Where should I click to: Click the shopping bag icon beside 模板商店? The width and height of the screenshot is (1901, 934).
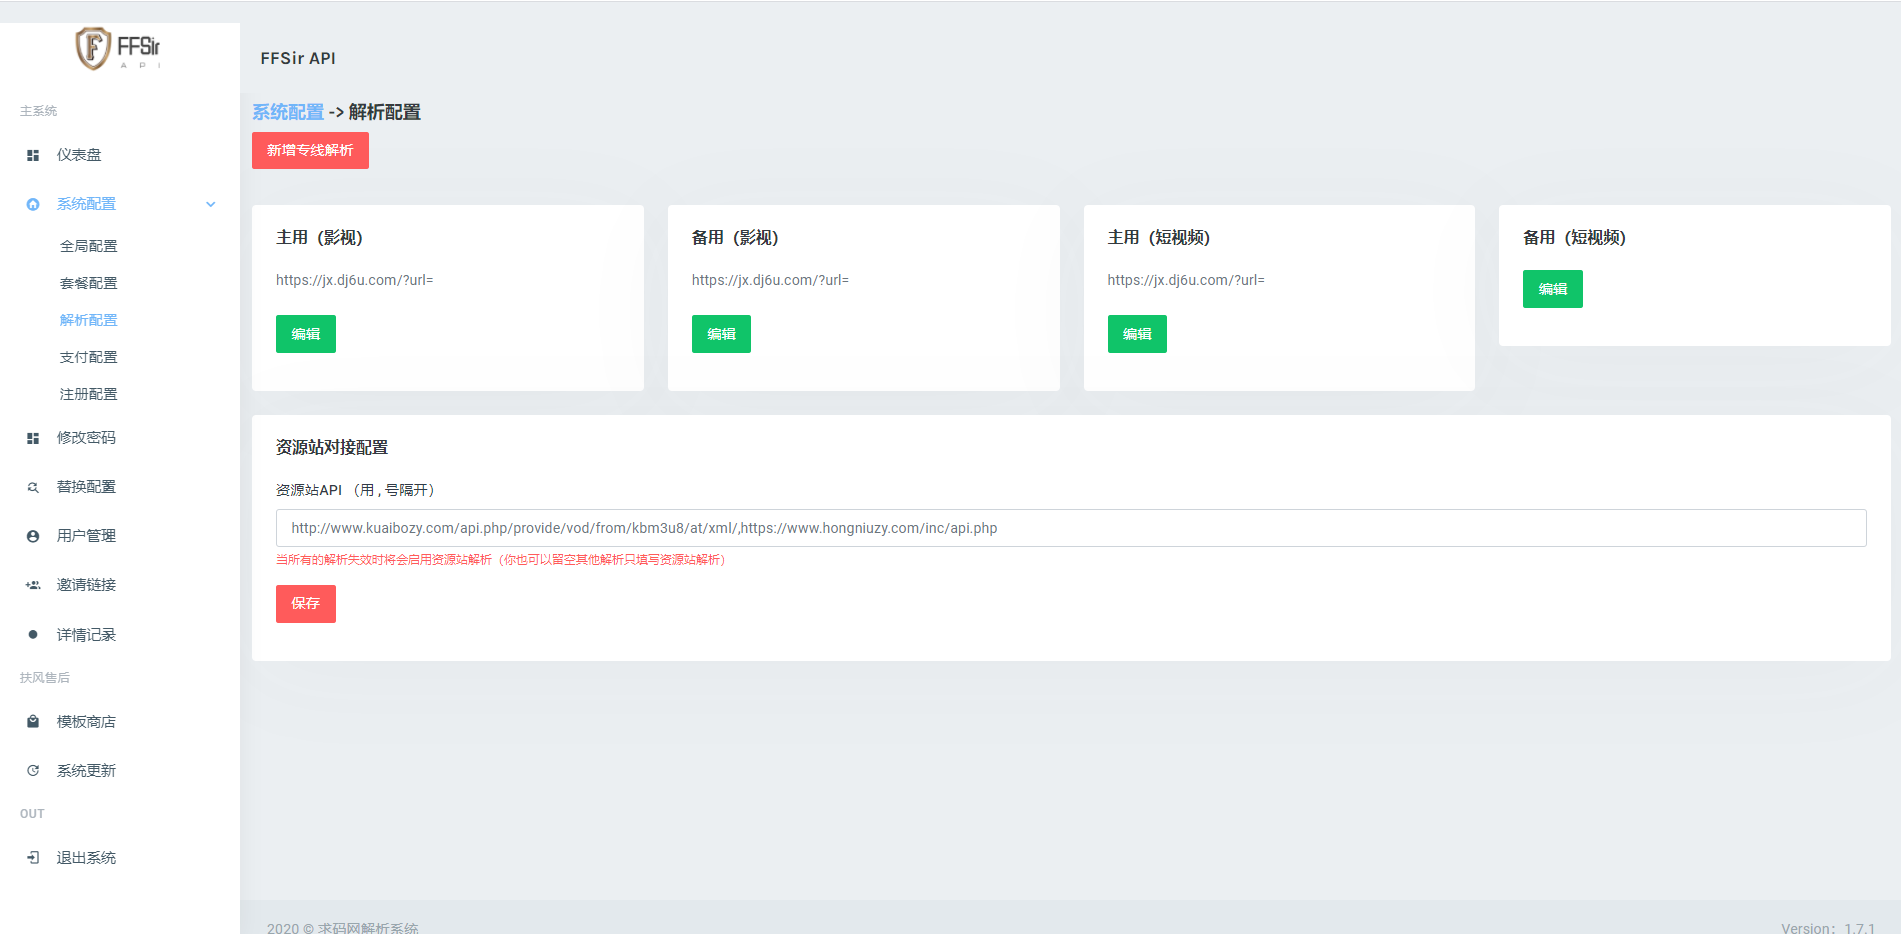coord(33,721)
